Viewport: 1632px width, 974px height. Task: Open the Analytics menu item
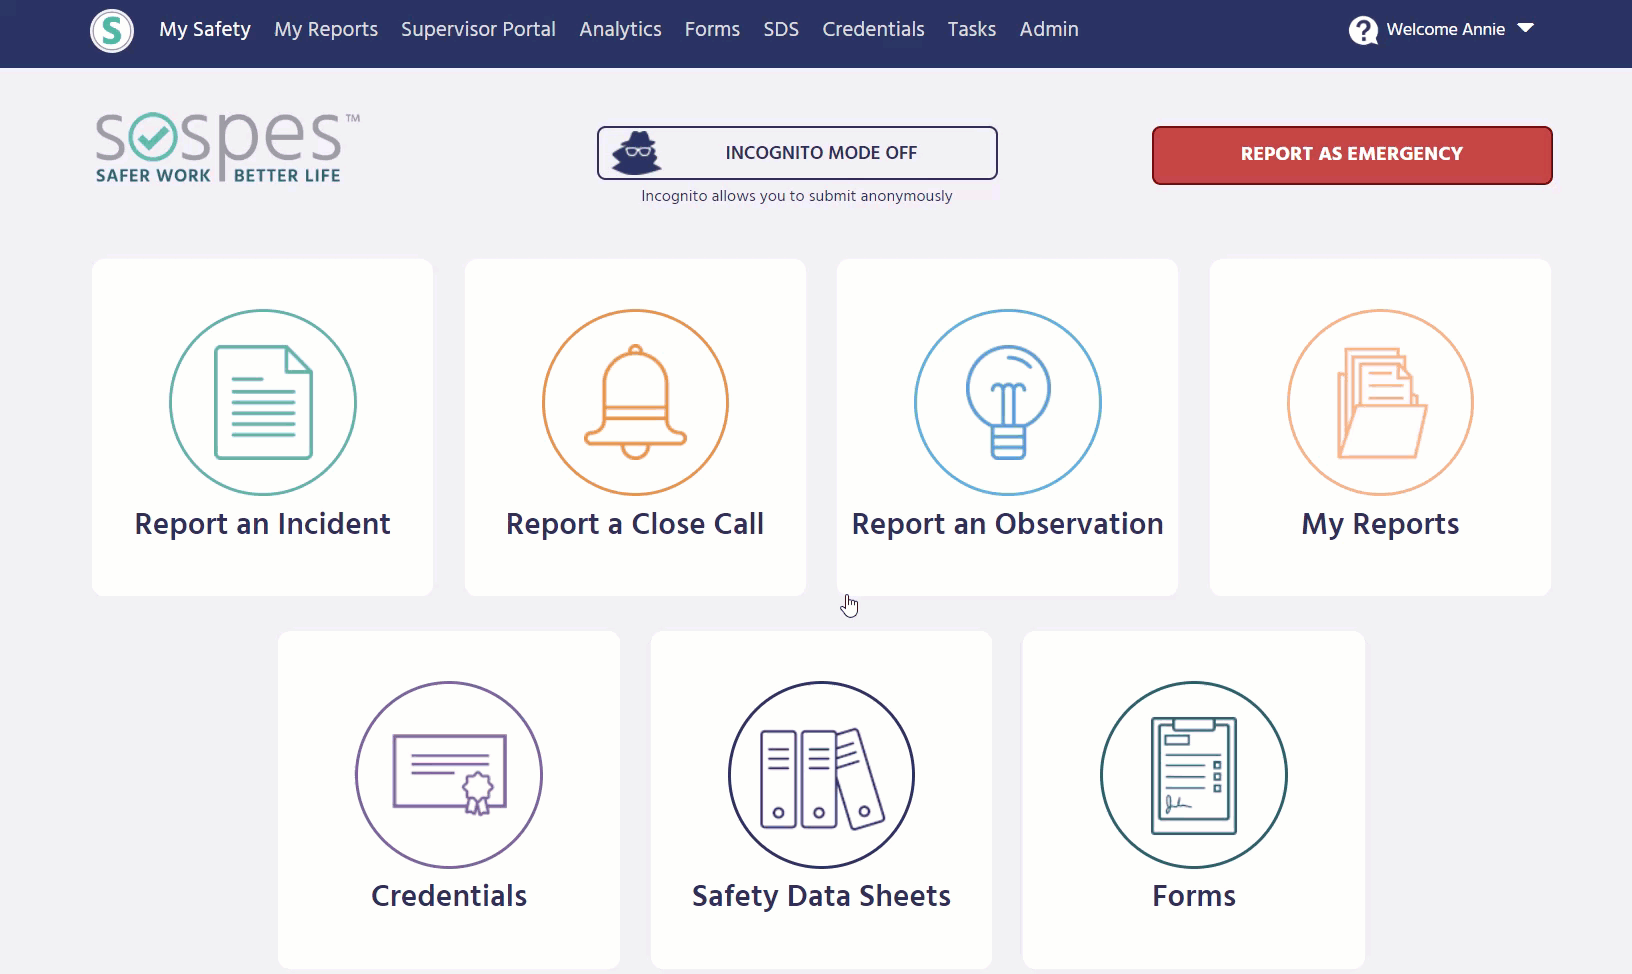(620, 29)
